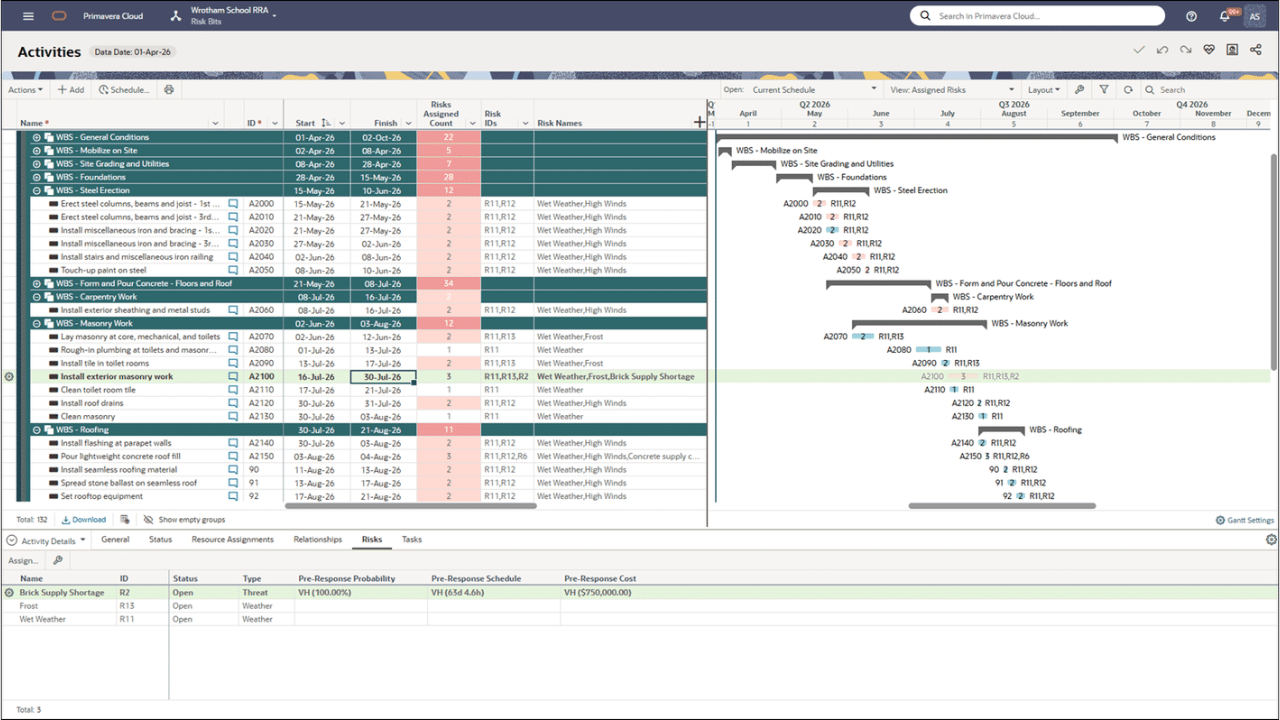
Task: Click the settings gear in the details panel
Action: tap(1271, 540)
